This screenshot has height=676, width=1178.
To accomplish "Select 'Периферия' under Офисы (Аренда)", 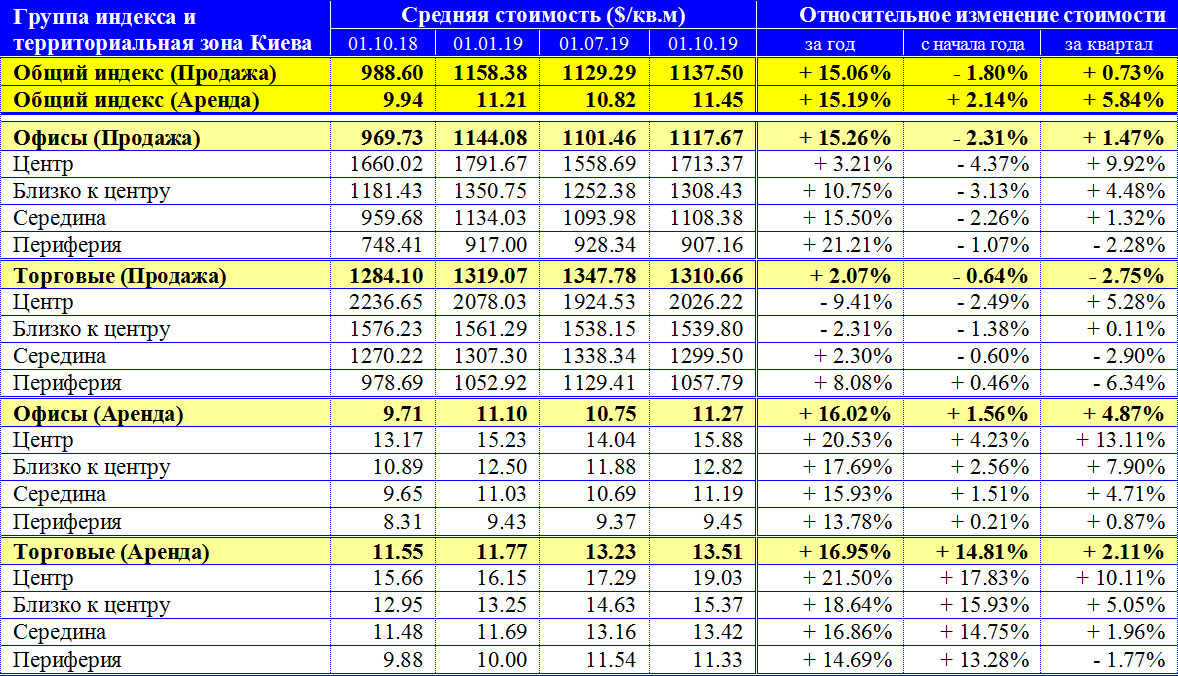I will pyautogui.click(x=67, y=522).
